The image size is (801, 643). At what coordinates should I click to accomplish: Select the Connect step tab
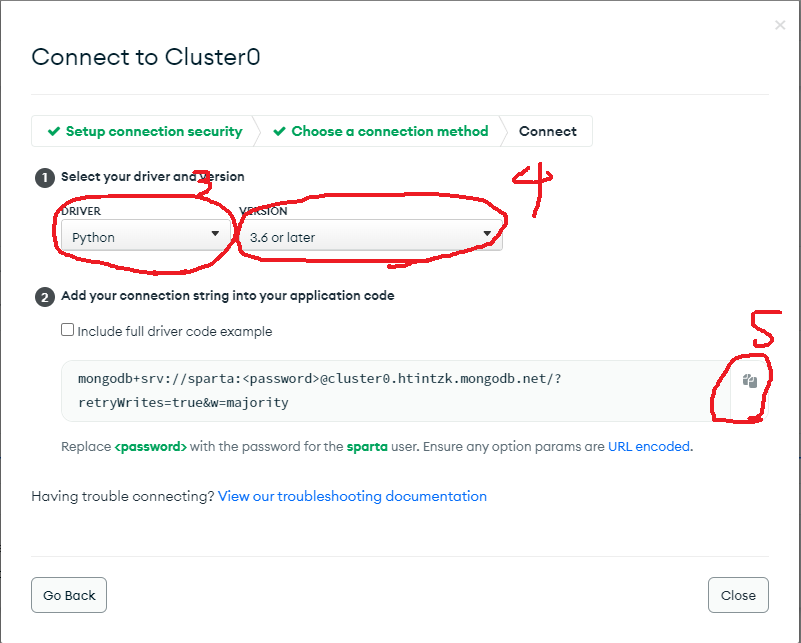click(x=548, y=131)
